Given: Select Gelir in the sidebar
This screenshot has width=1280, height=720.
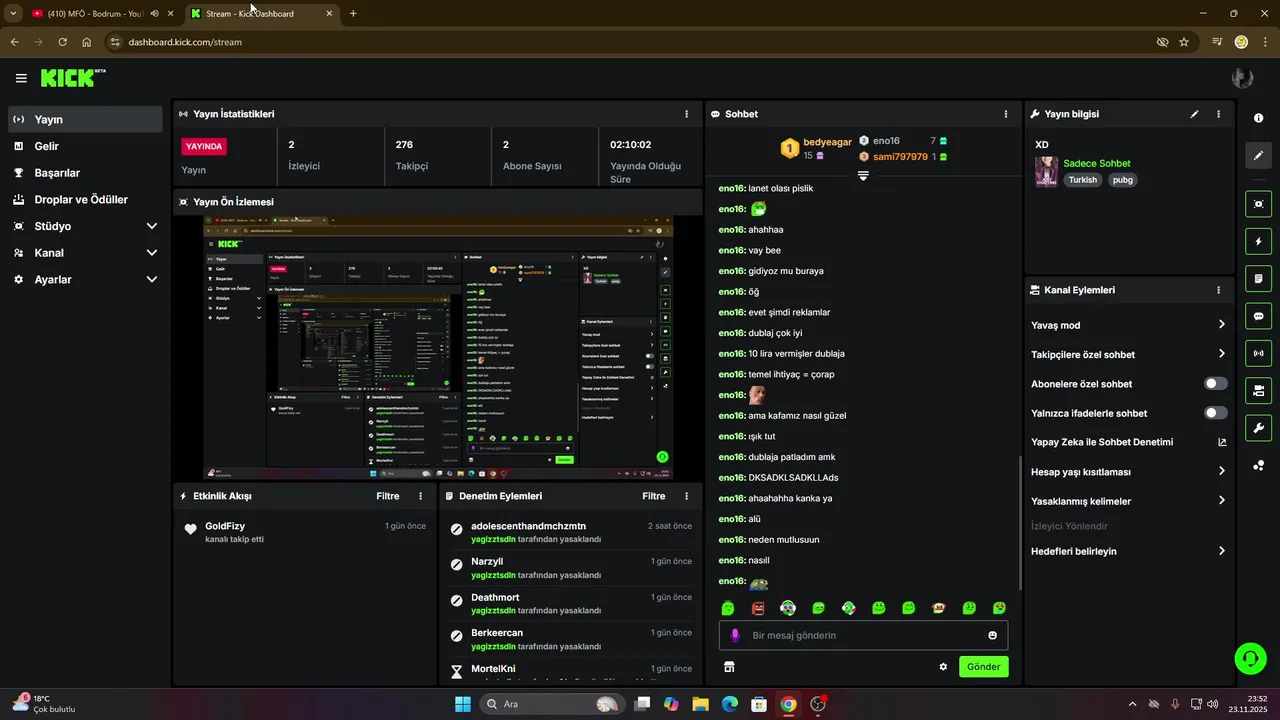Looking at the screenshot, I should pyautogui.click(x=85, y=146).
